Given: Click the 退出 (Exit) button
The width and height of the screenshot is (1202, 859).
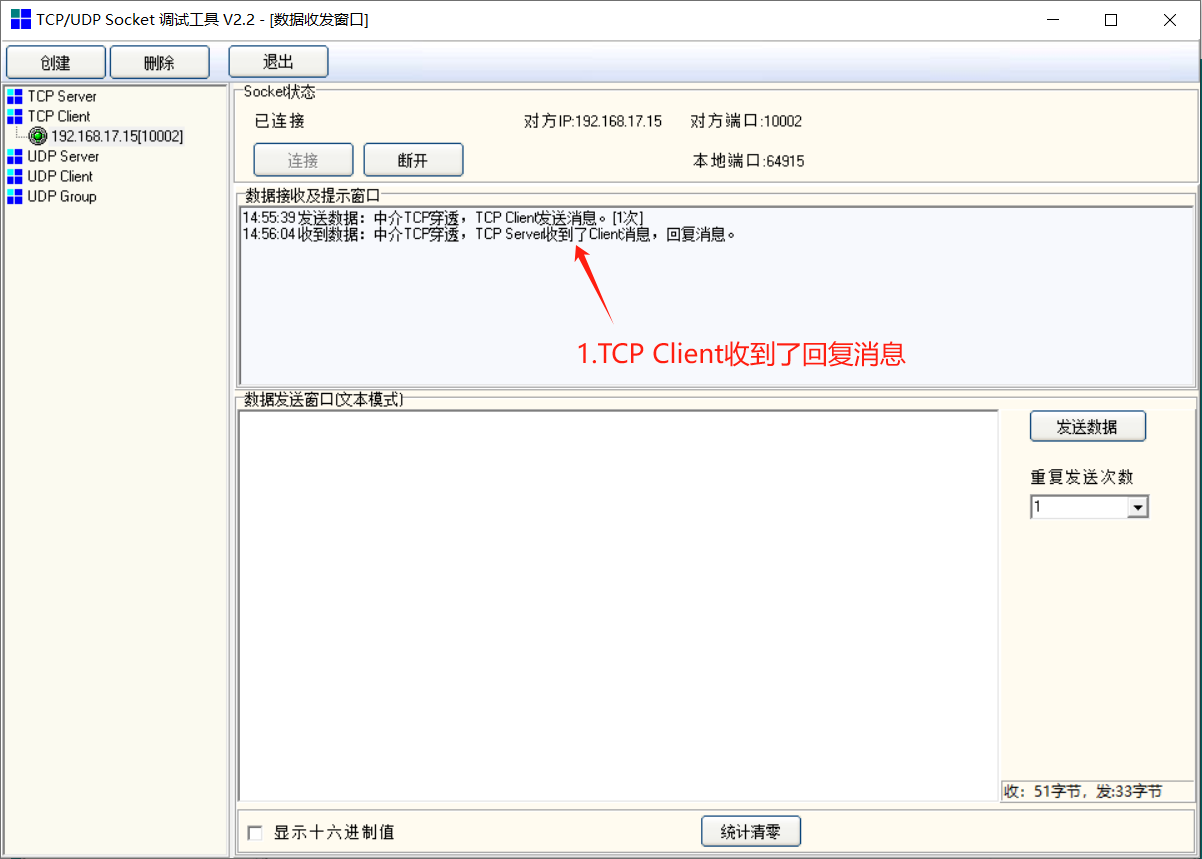Looking at the screenshot, I should click(x=277, y=61).
